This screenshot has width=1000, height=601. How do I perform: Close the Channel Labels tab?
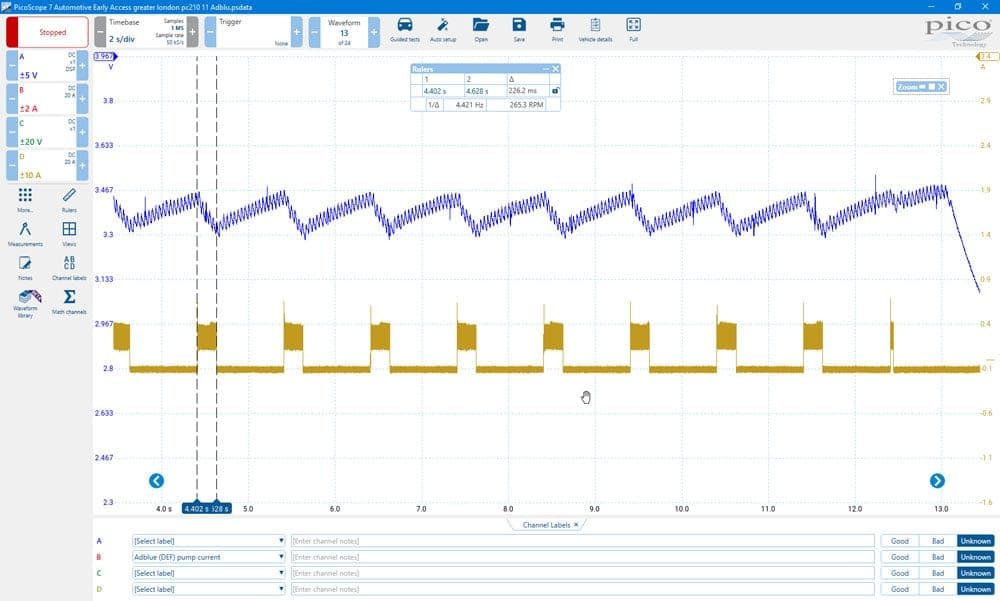point(576,524)
